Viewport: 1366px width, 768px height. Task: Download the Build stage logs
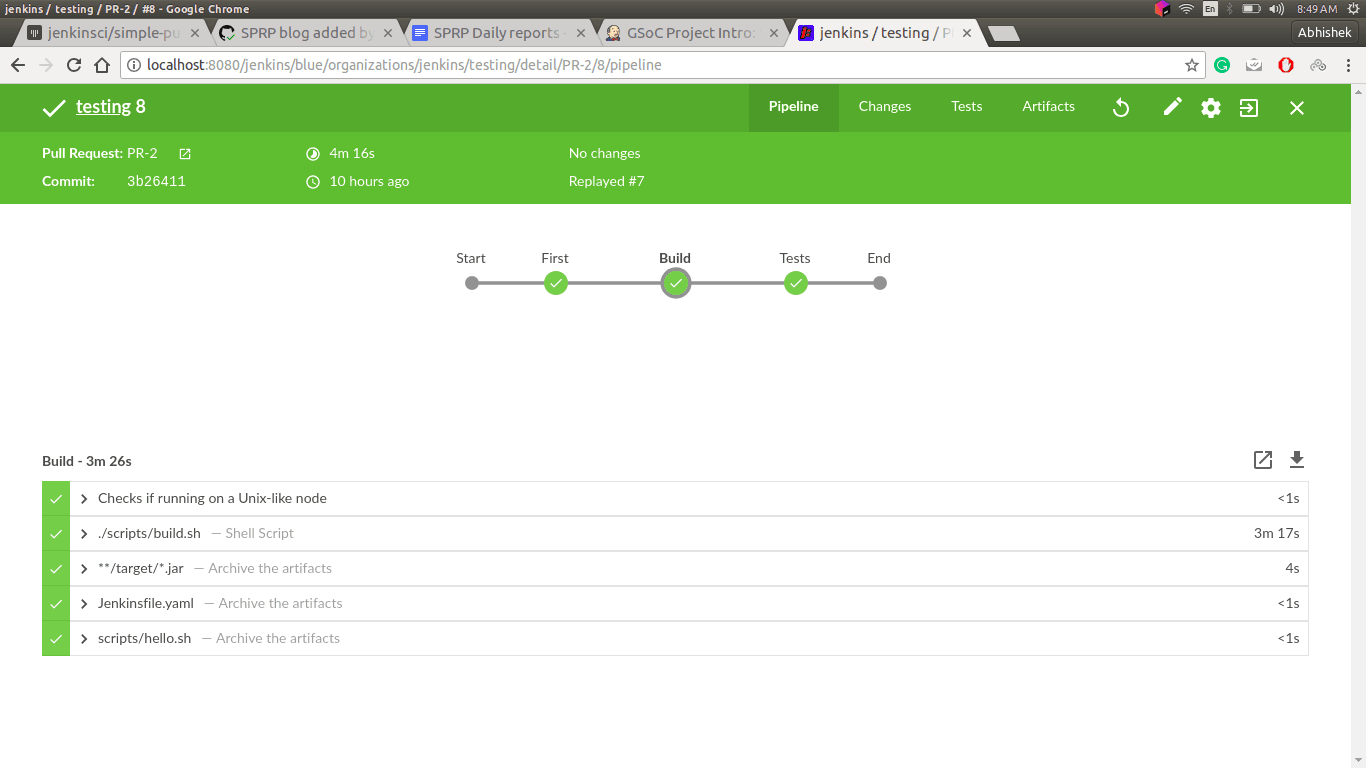tap(1297, 460)
